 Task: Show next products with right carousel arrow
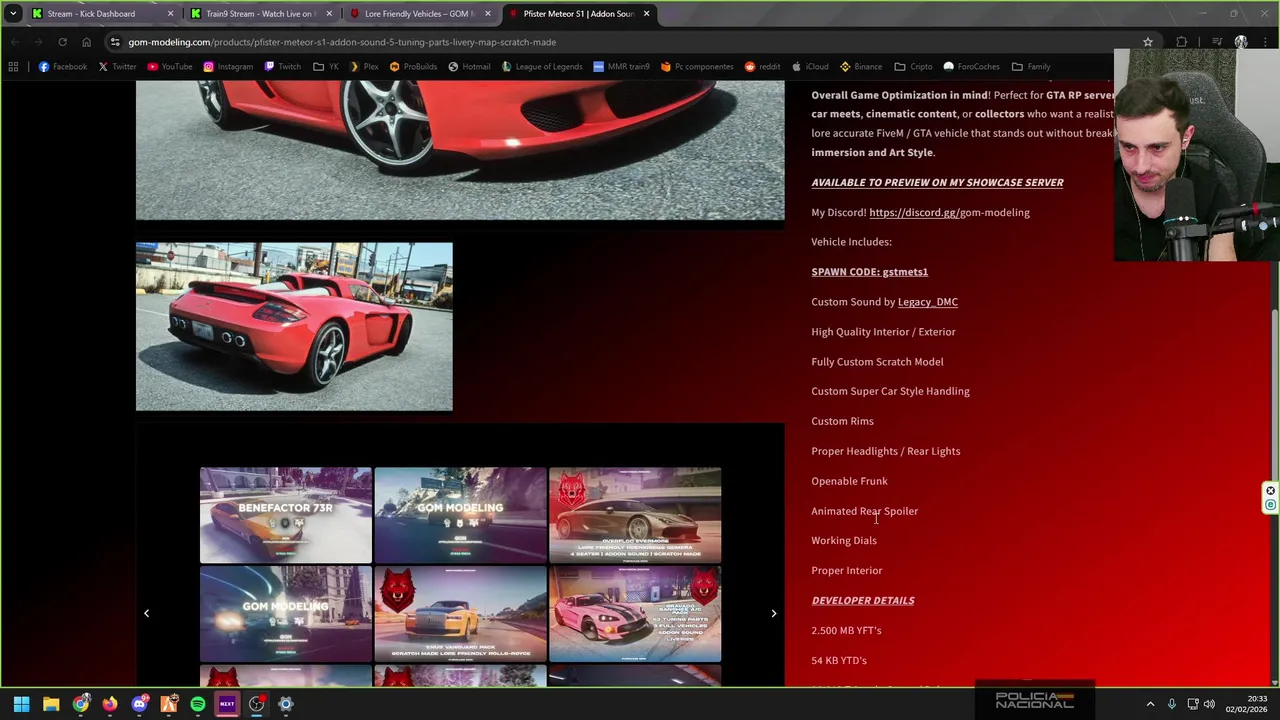point(773,613)
